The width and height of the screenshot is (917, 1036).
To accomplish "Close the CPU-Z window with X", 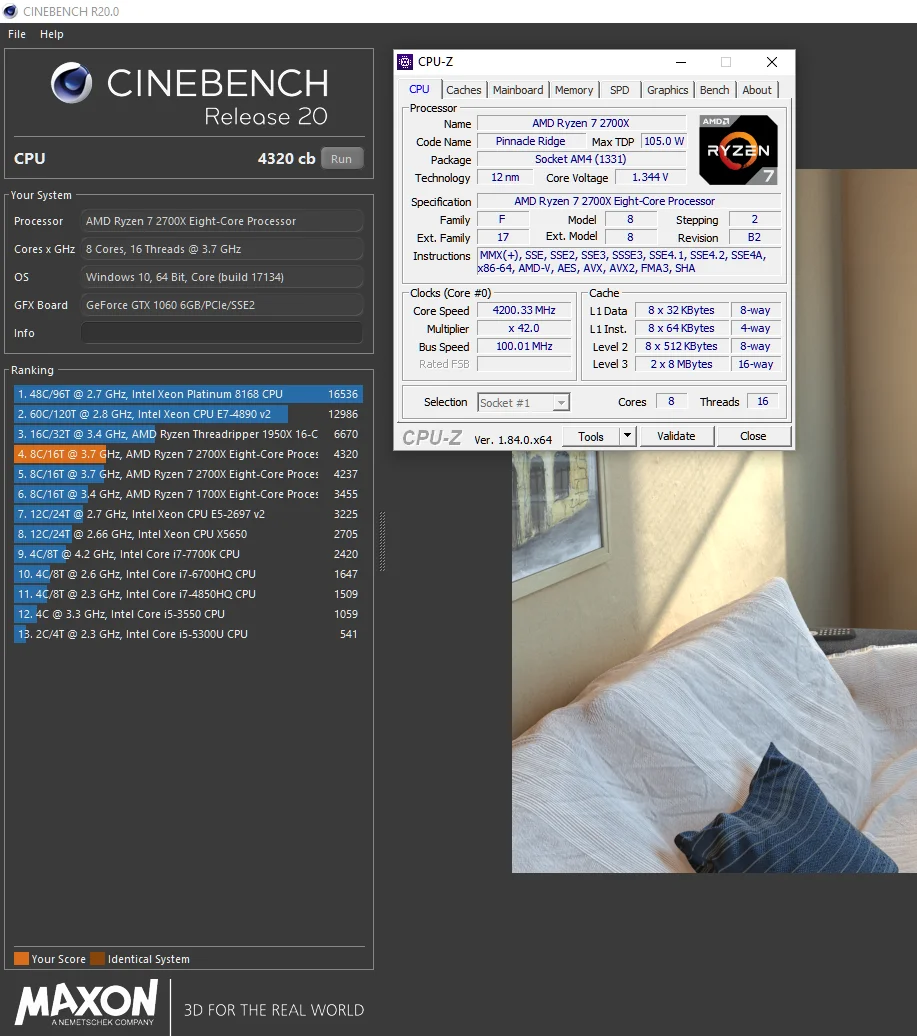I will (772, 62).
